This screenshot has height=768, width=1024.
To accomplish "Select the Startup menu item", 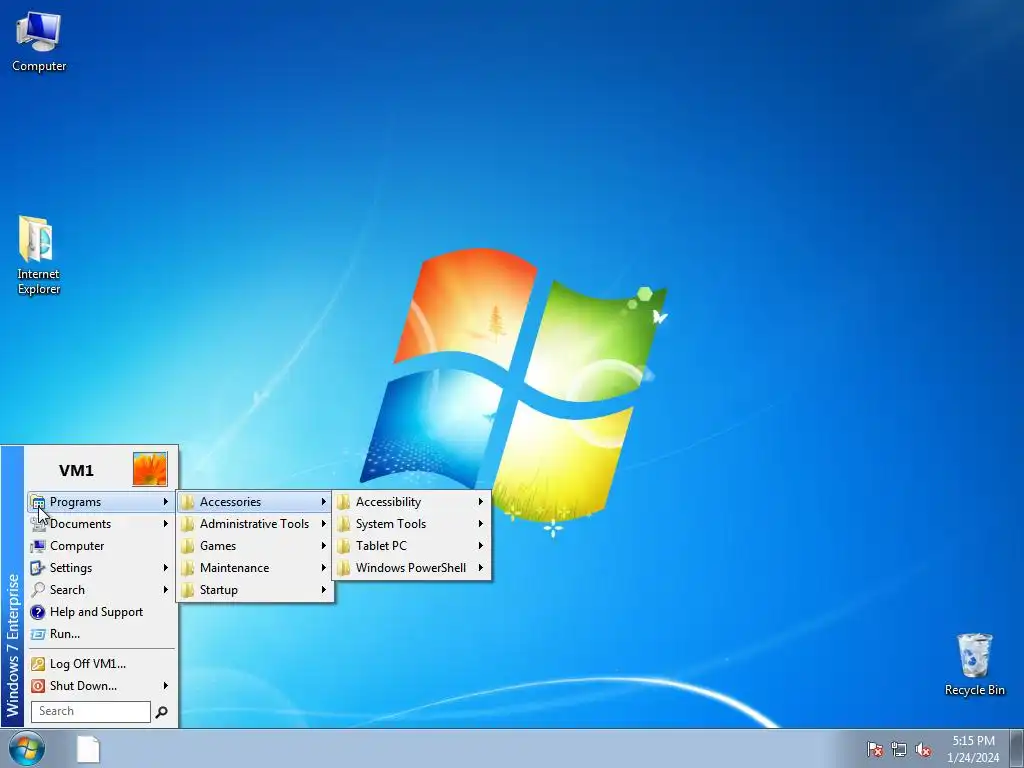I will (x=255, y=590).
